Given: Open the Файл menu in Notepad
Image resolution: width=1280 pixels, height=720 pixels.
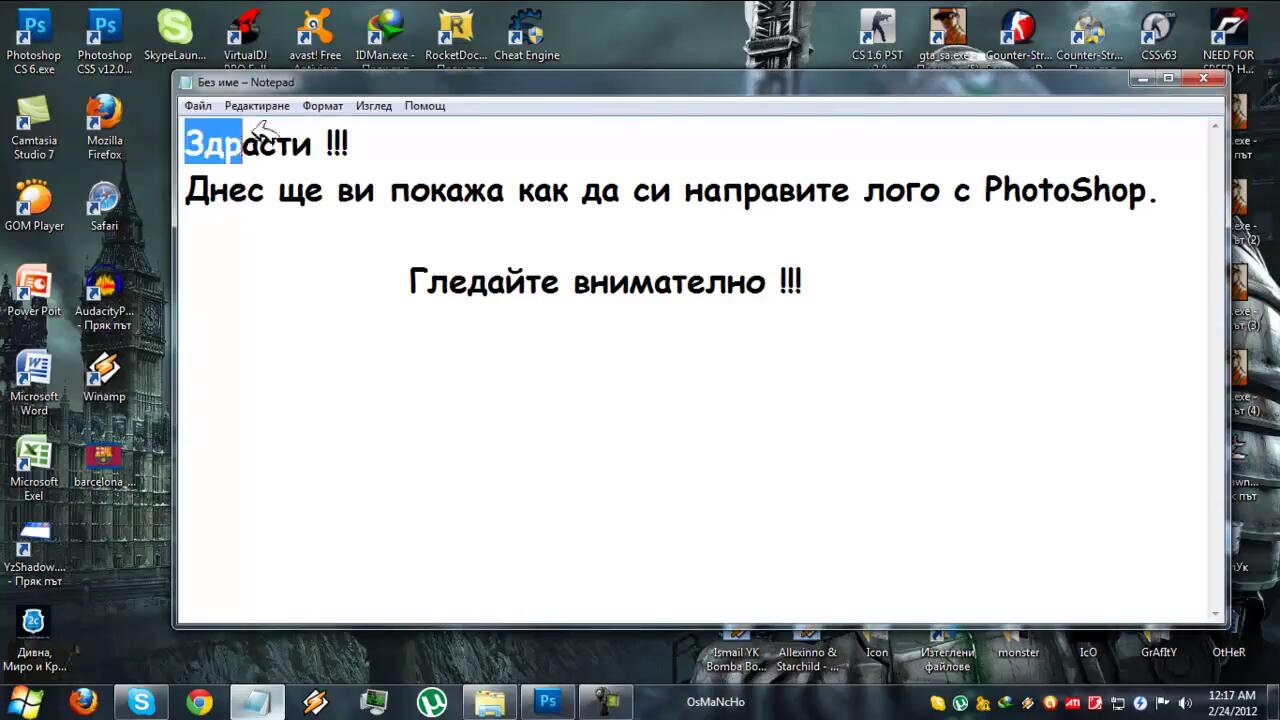Looking at the screenshot, I should (197, 106).
